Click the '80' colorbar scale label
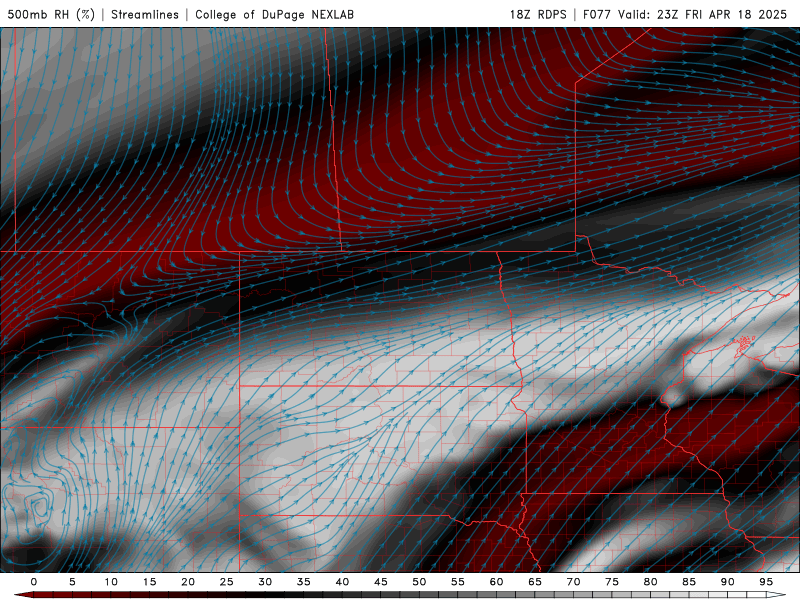 point(650,582)
